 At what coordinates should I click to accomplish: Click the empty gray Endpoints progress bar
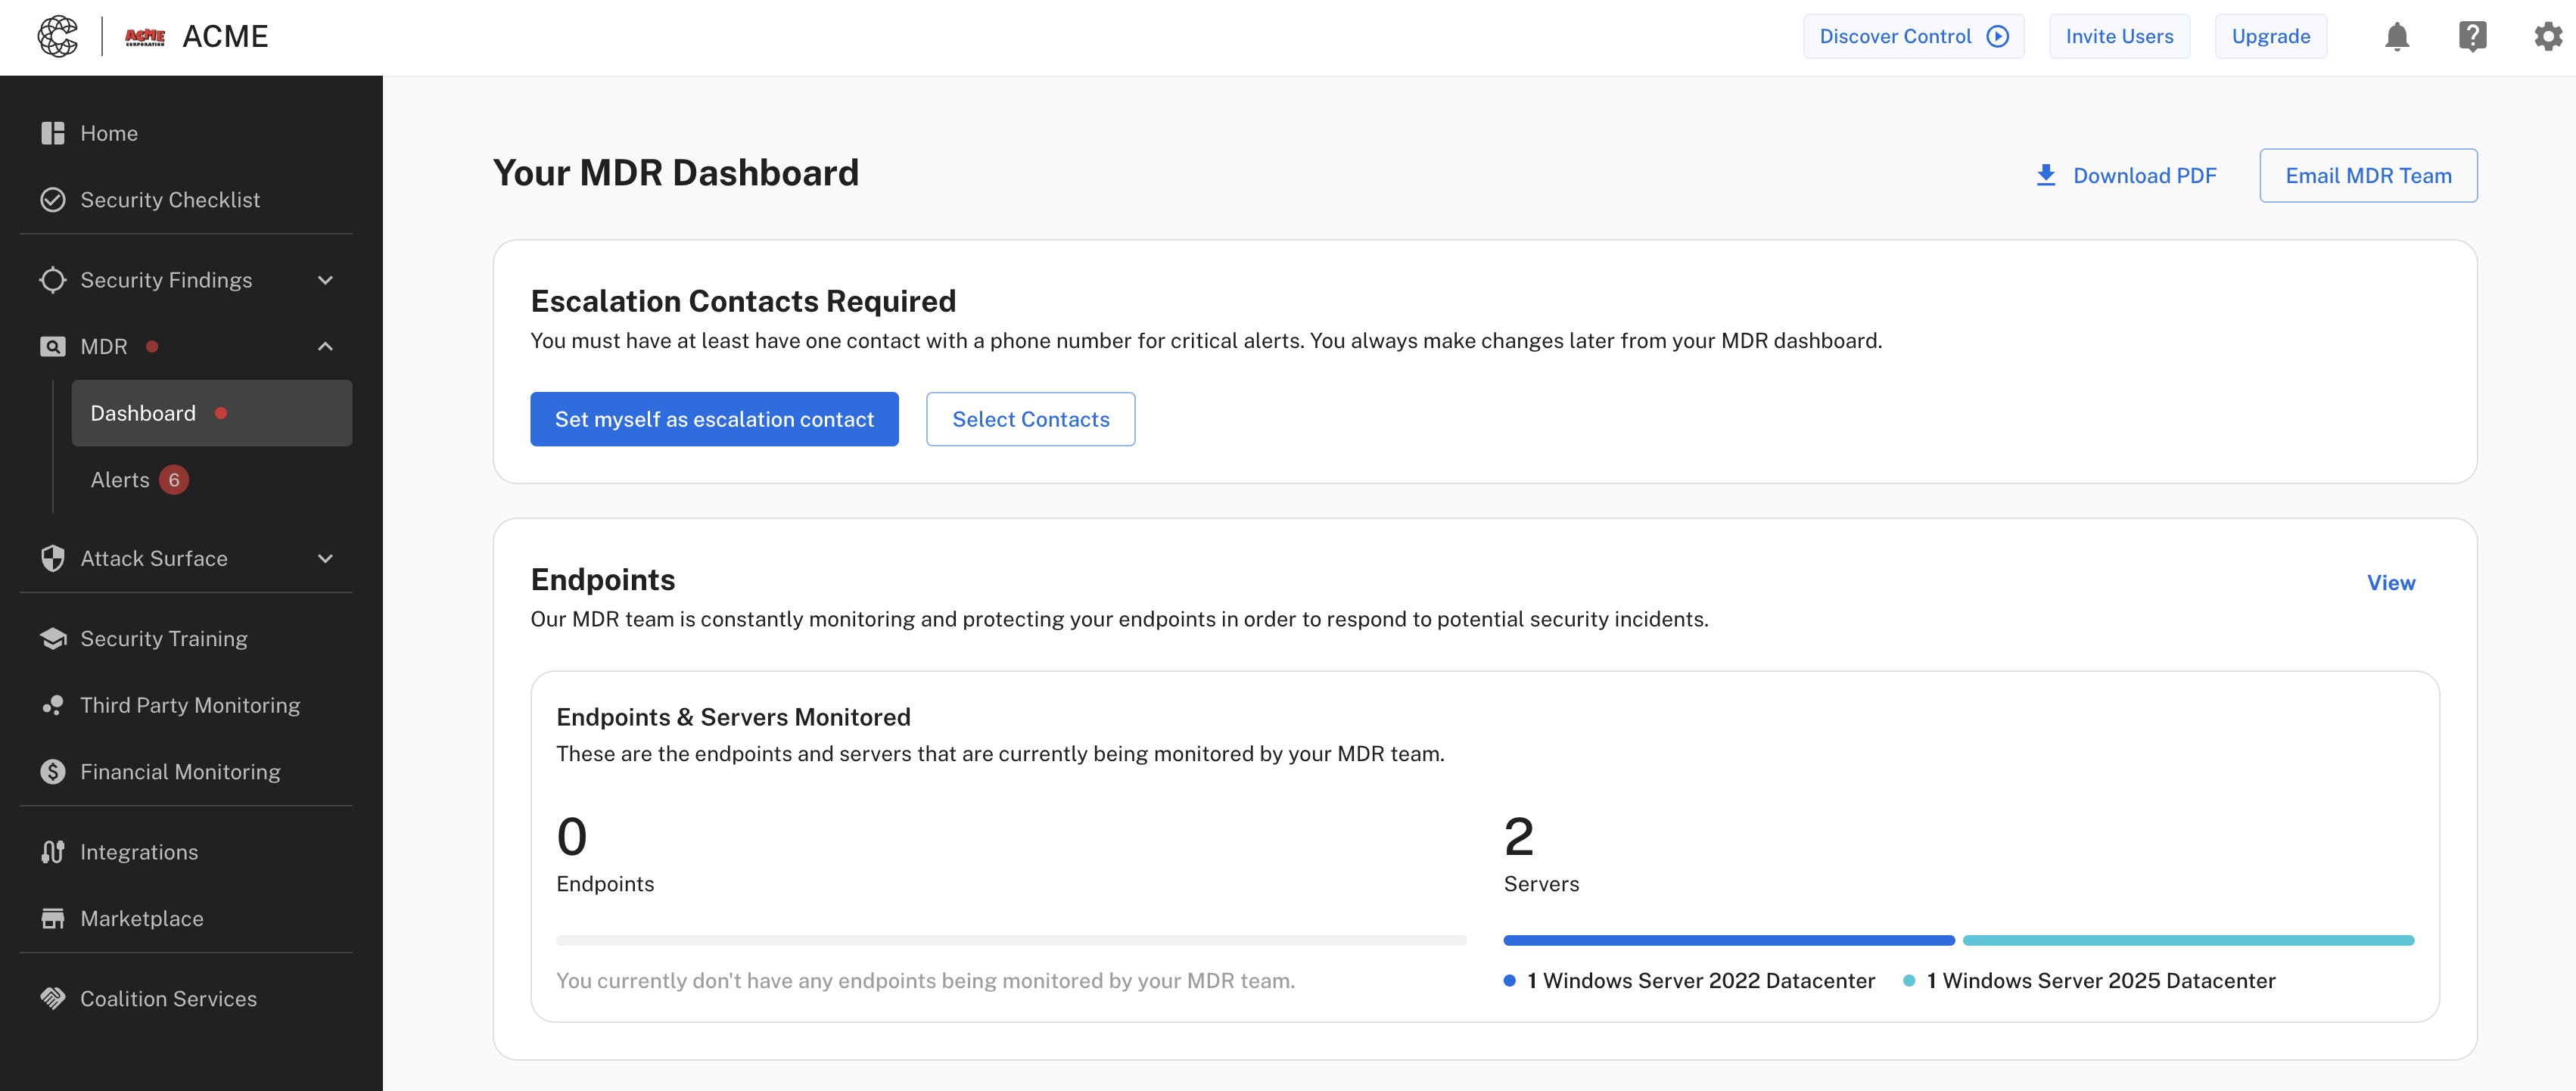tap(1011, 940)
